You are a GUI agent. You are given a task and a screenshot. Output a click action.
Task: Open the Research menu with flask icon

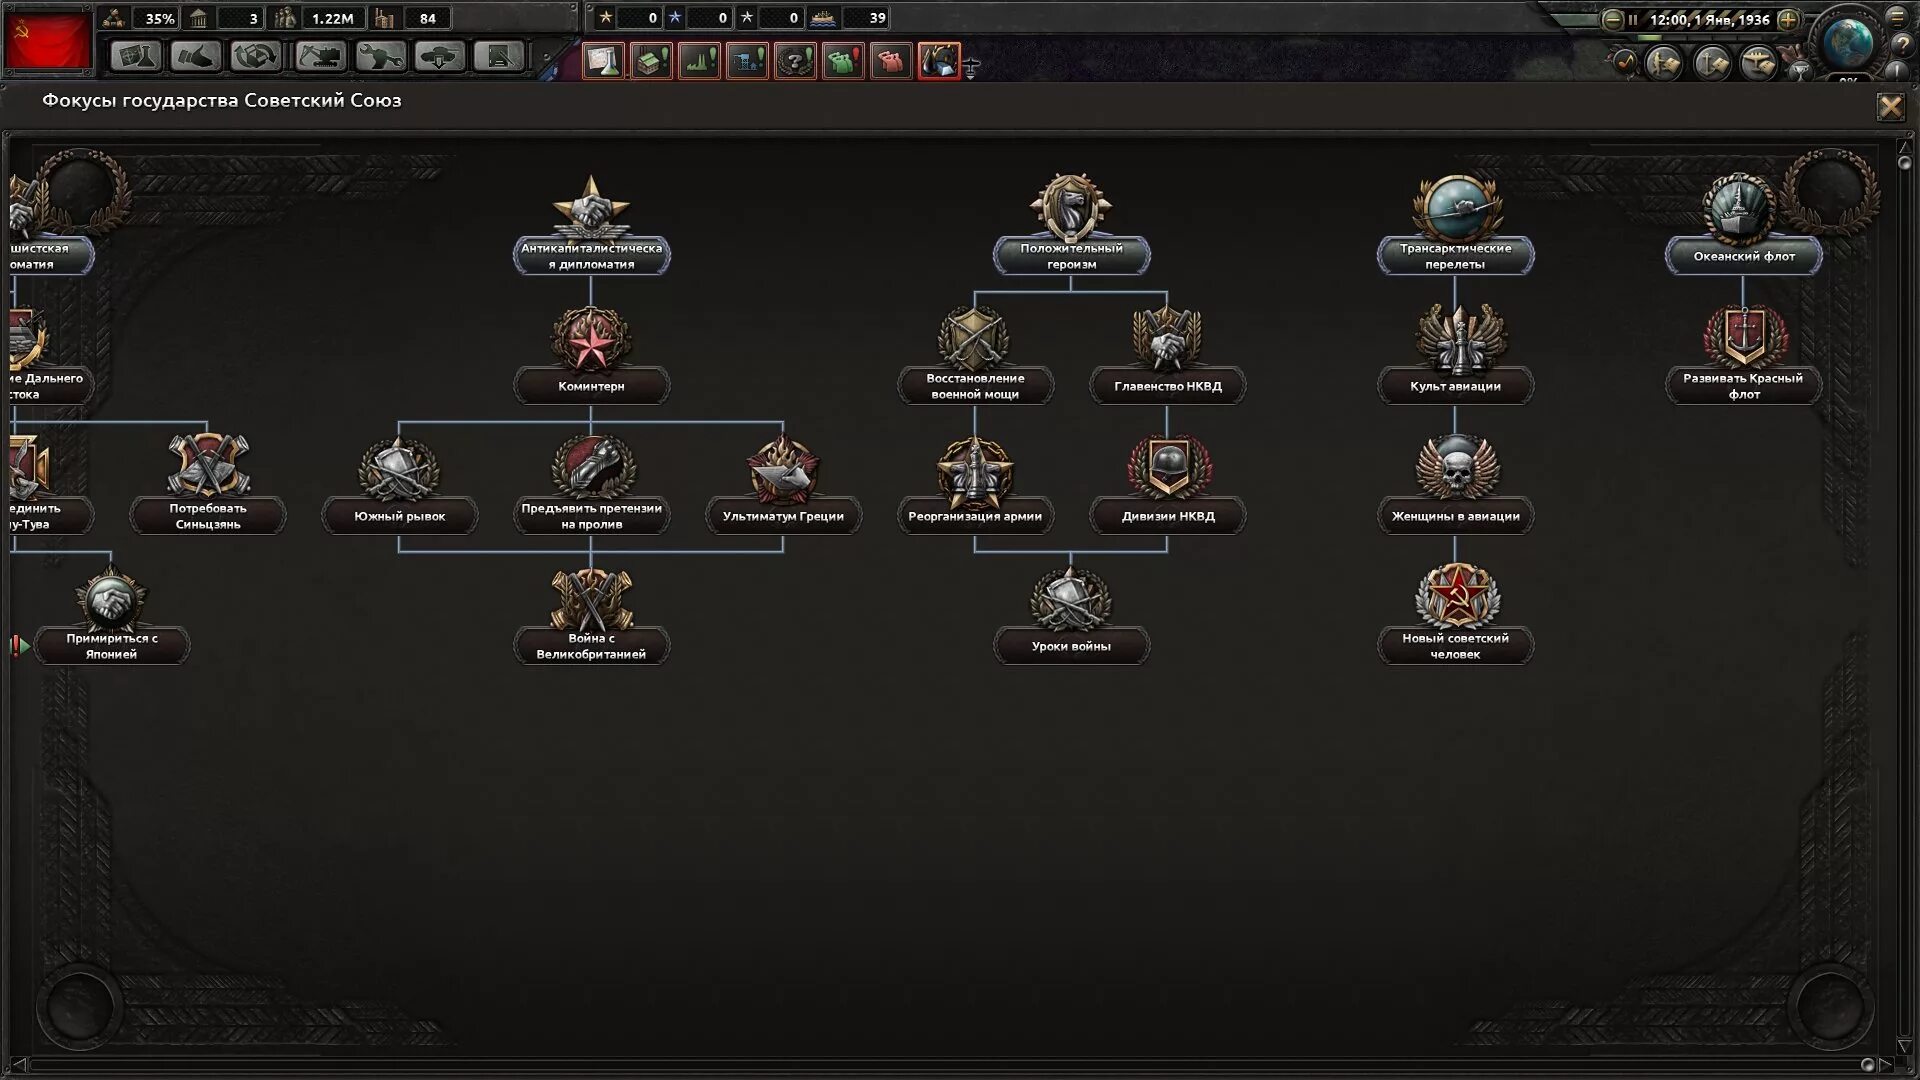point(135,56)
